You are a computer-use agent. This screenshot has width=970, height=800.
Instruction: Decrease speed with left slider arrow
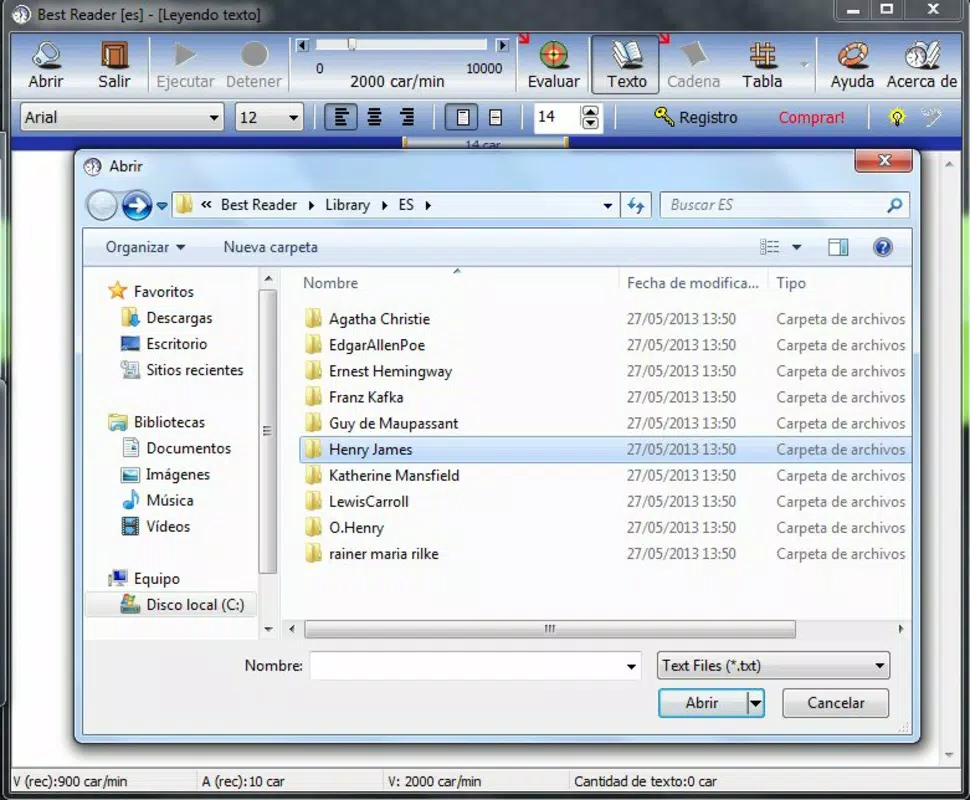click(303, 45)
